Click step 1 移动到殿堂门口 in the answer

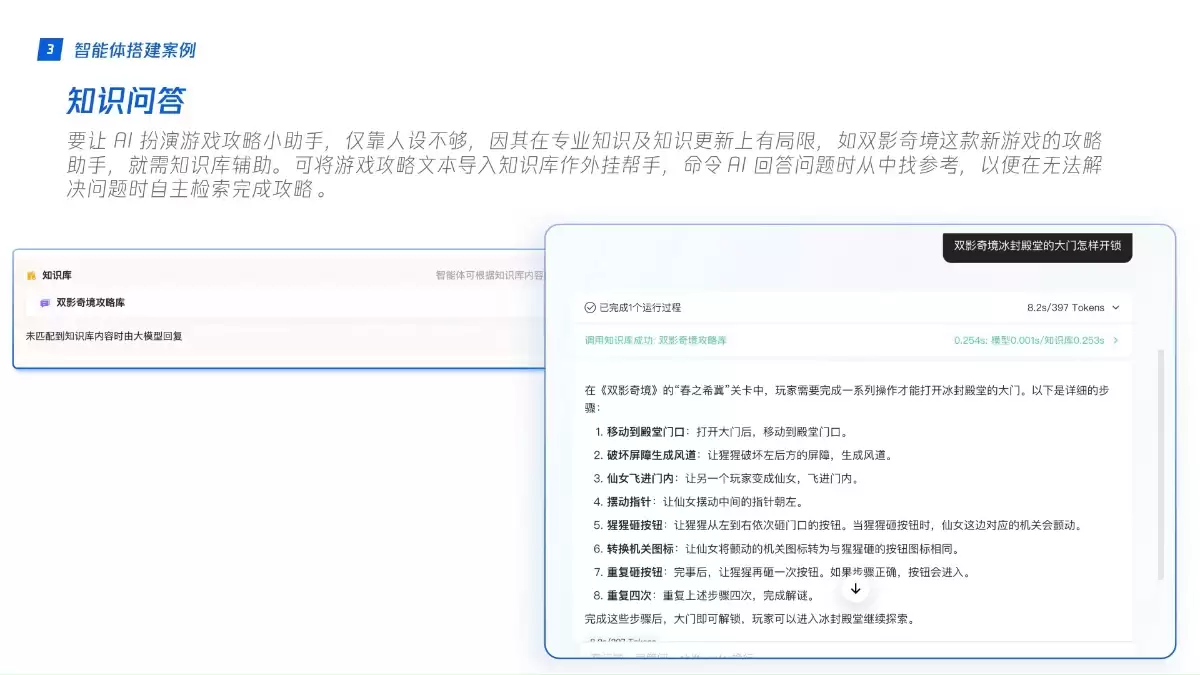click(720, 432)
